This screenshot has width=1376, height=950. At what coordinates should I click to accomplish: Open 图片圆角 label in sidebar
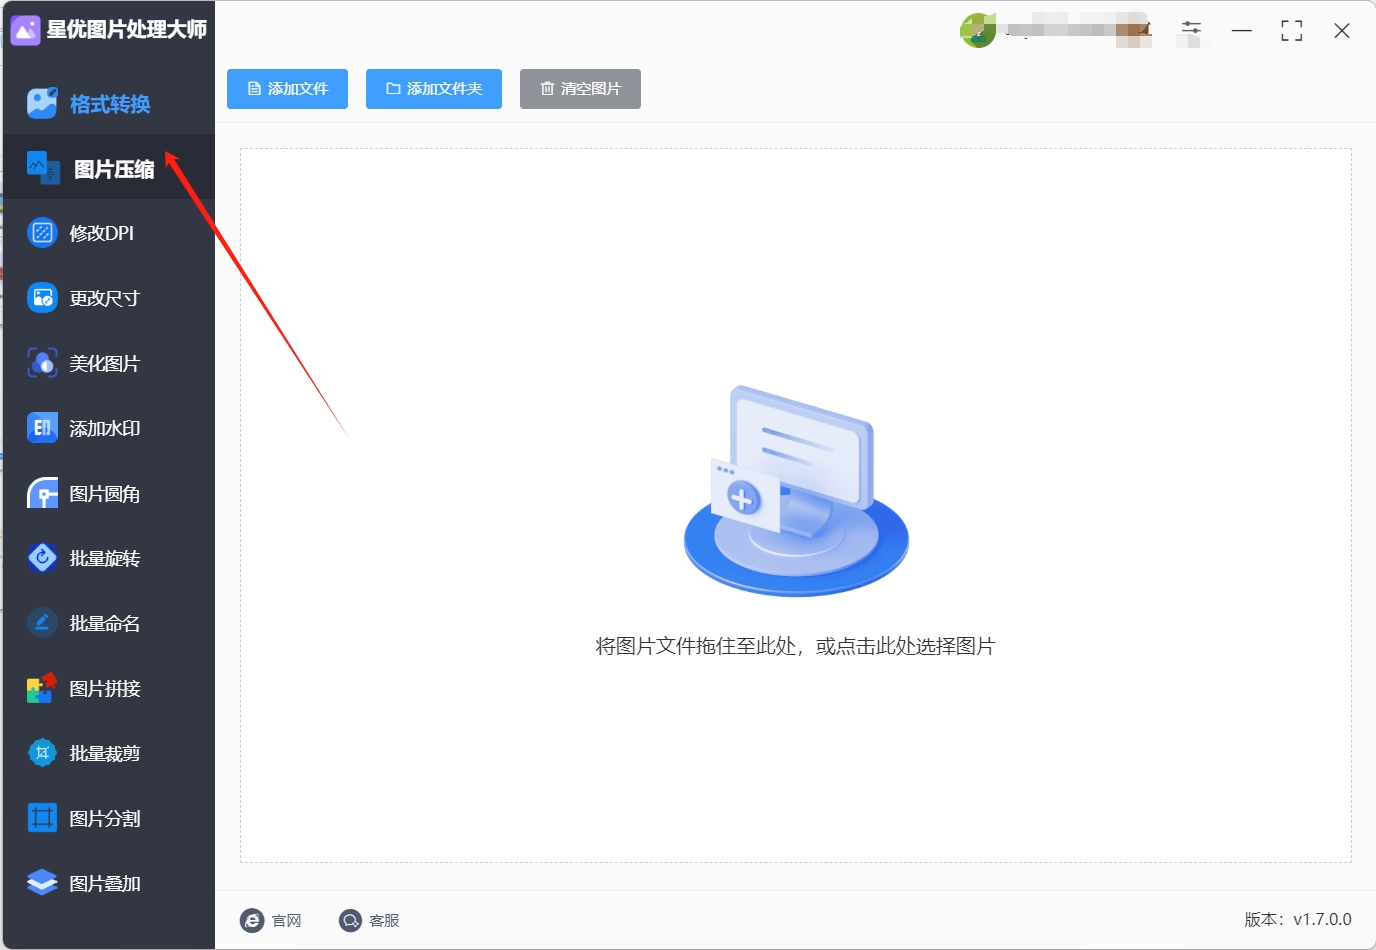104,494
